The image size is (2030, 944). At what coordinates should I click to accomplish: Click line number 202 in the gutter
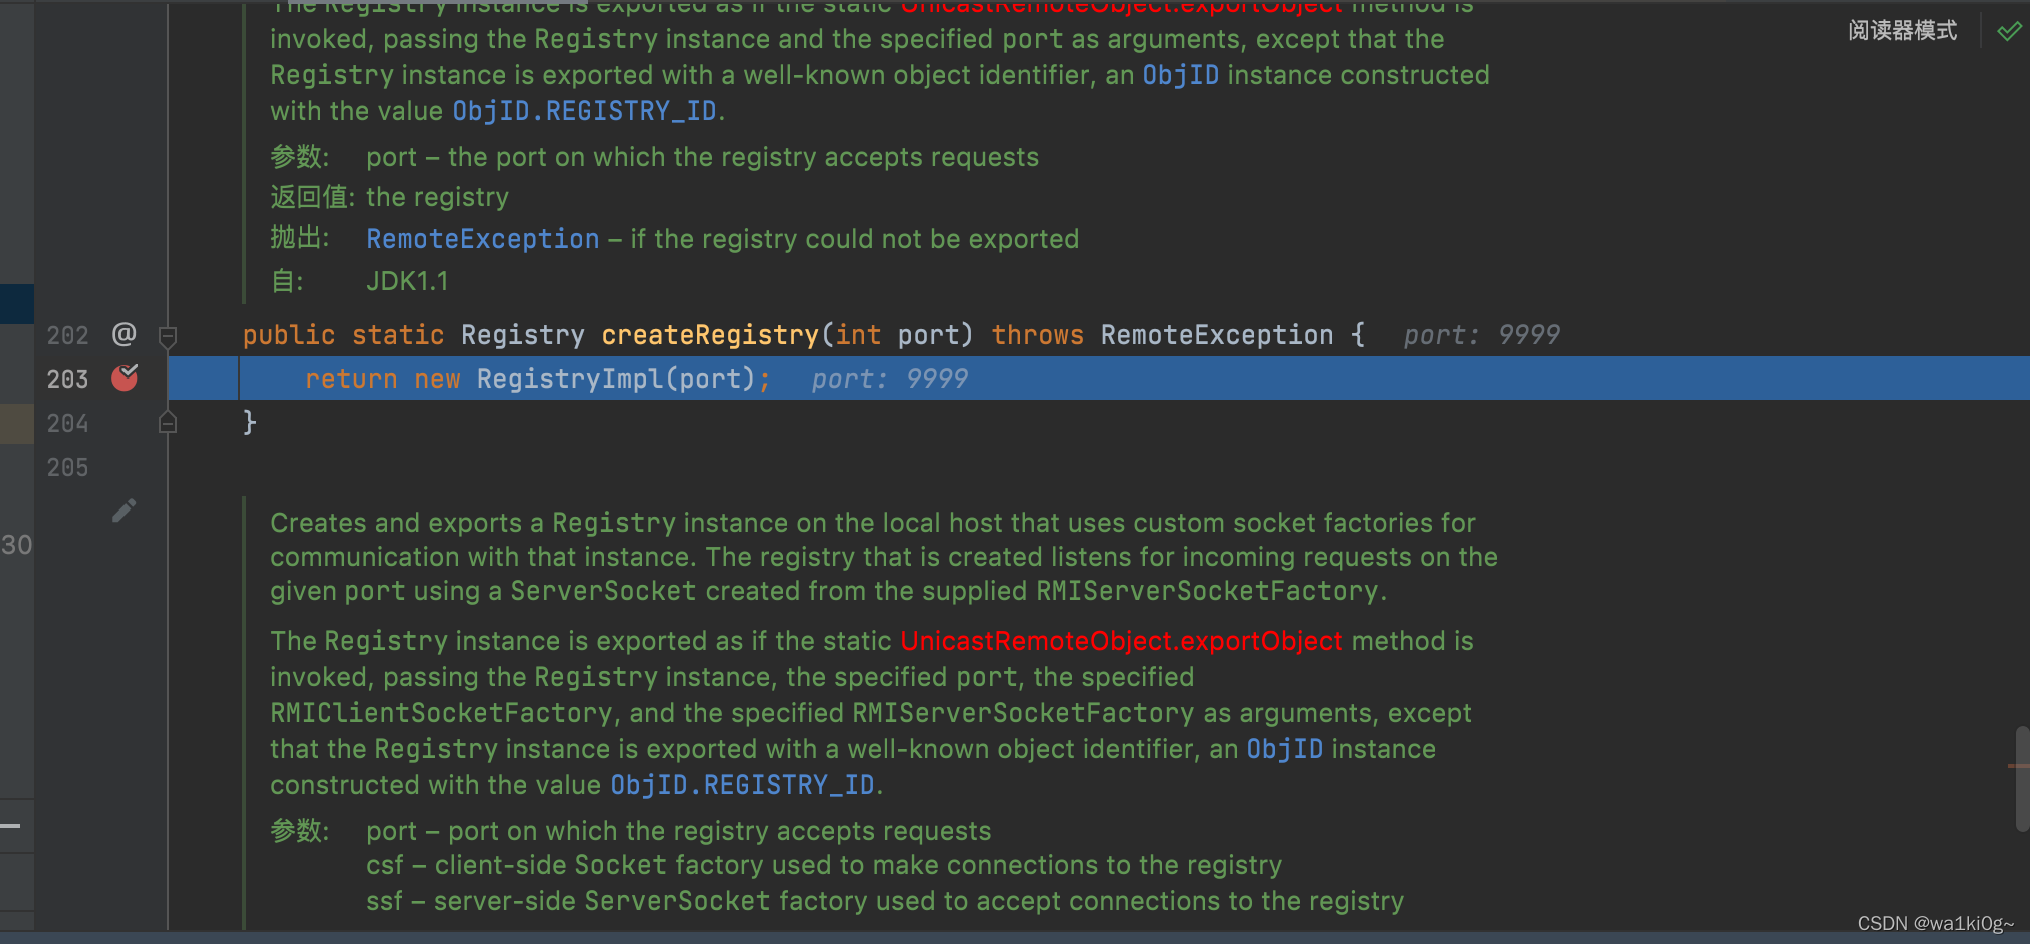(x=67, y=336)
